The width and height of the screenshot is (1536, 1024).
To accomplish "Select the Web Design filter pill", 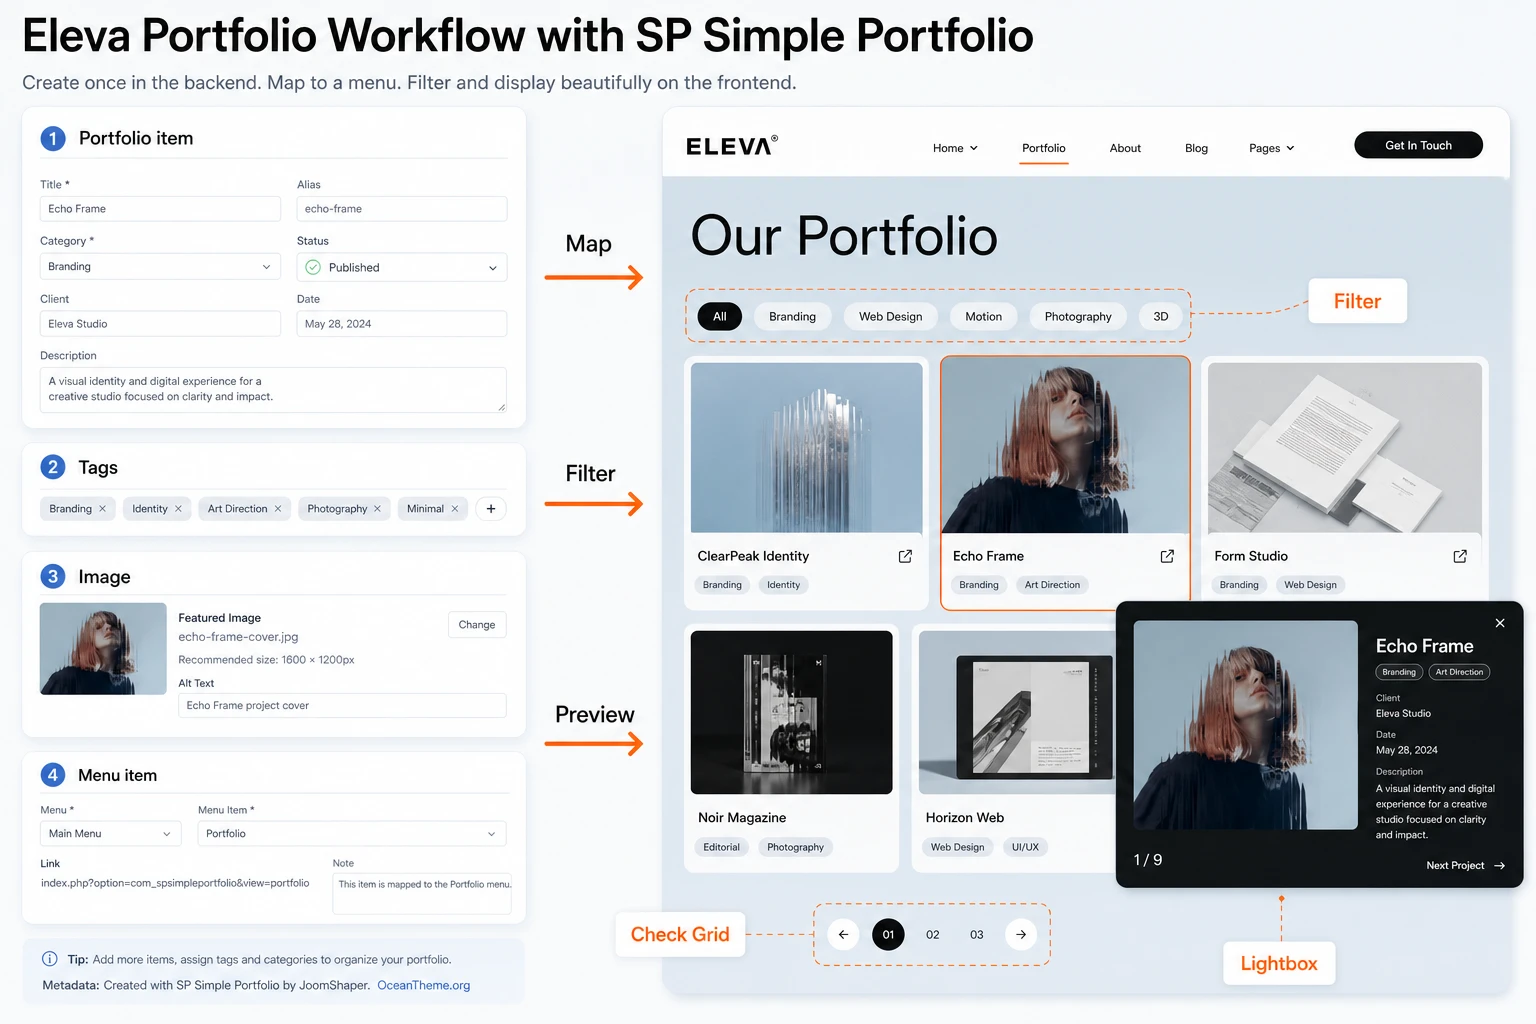I will [890, 317].
